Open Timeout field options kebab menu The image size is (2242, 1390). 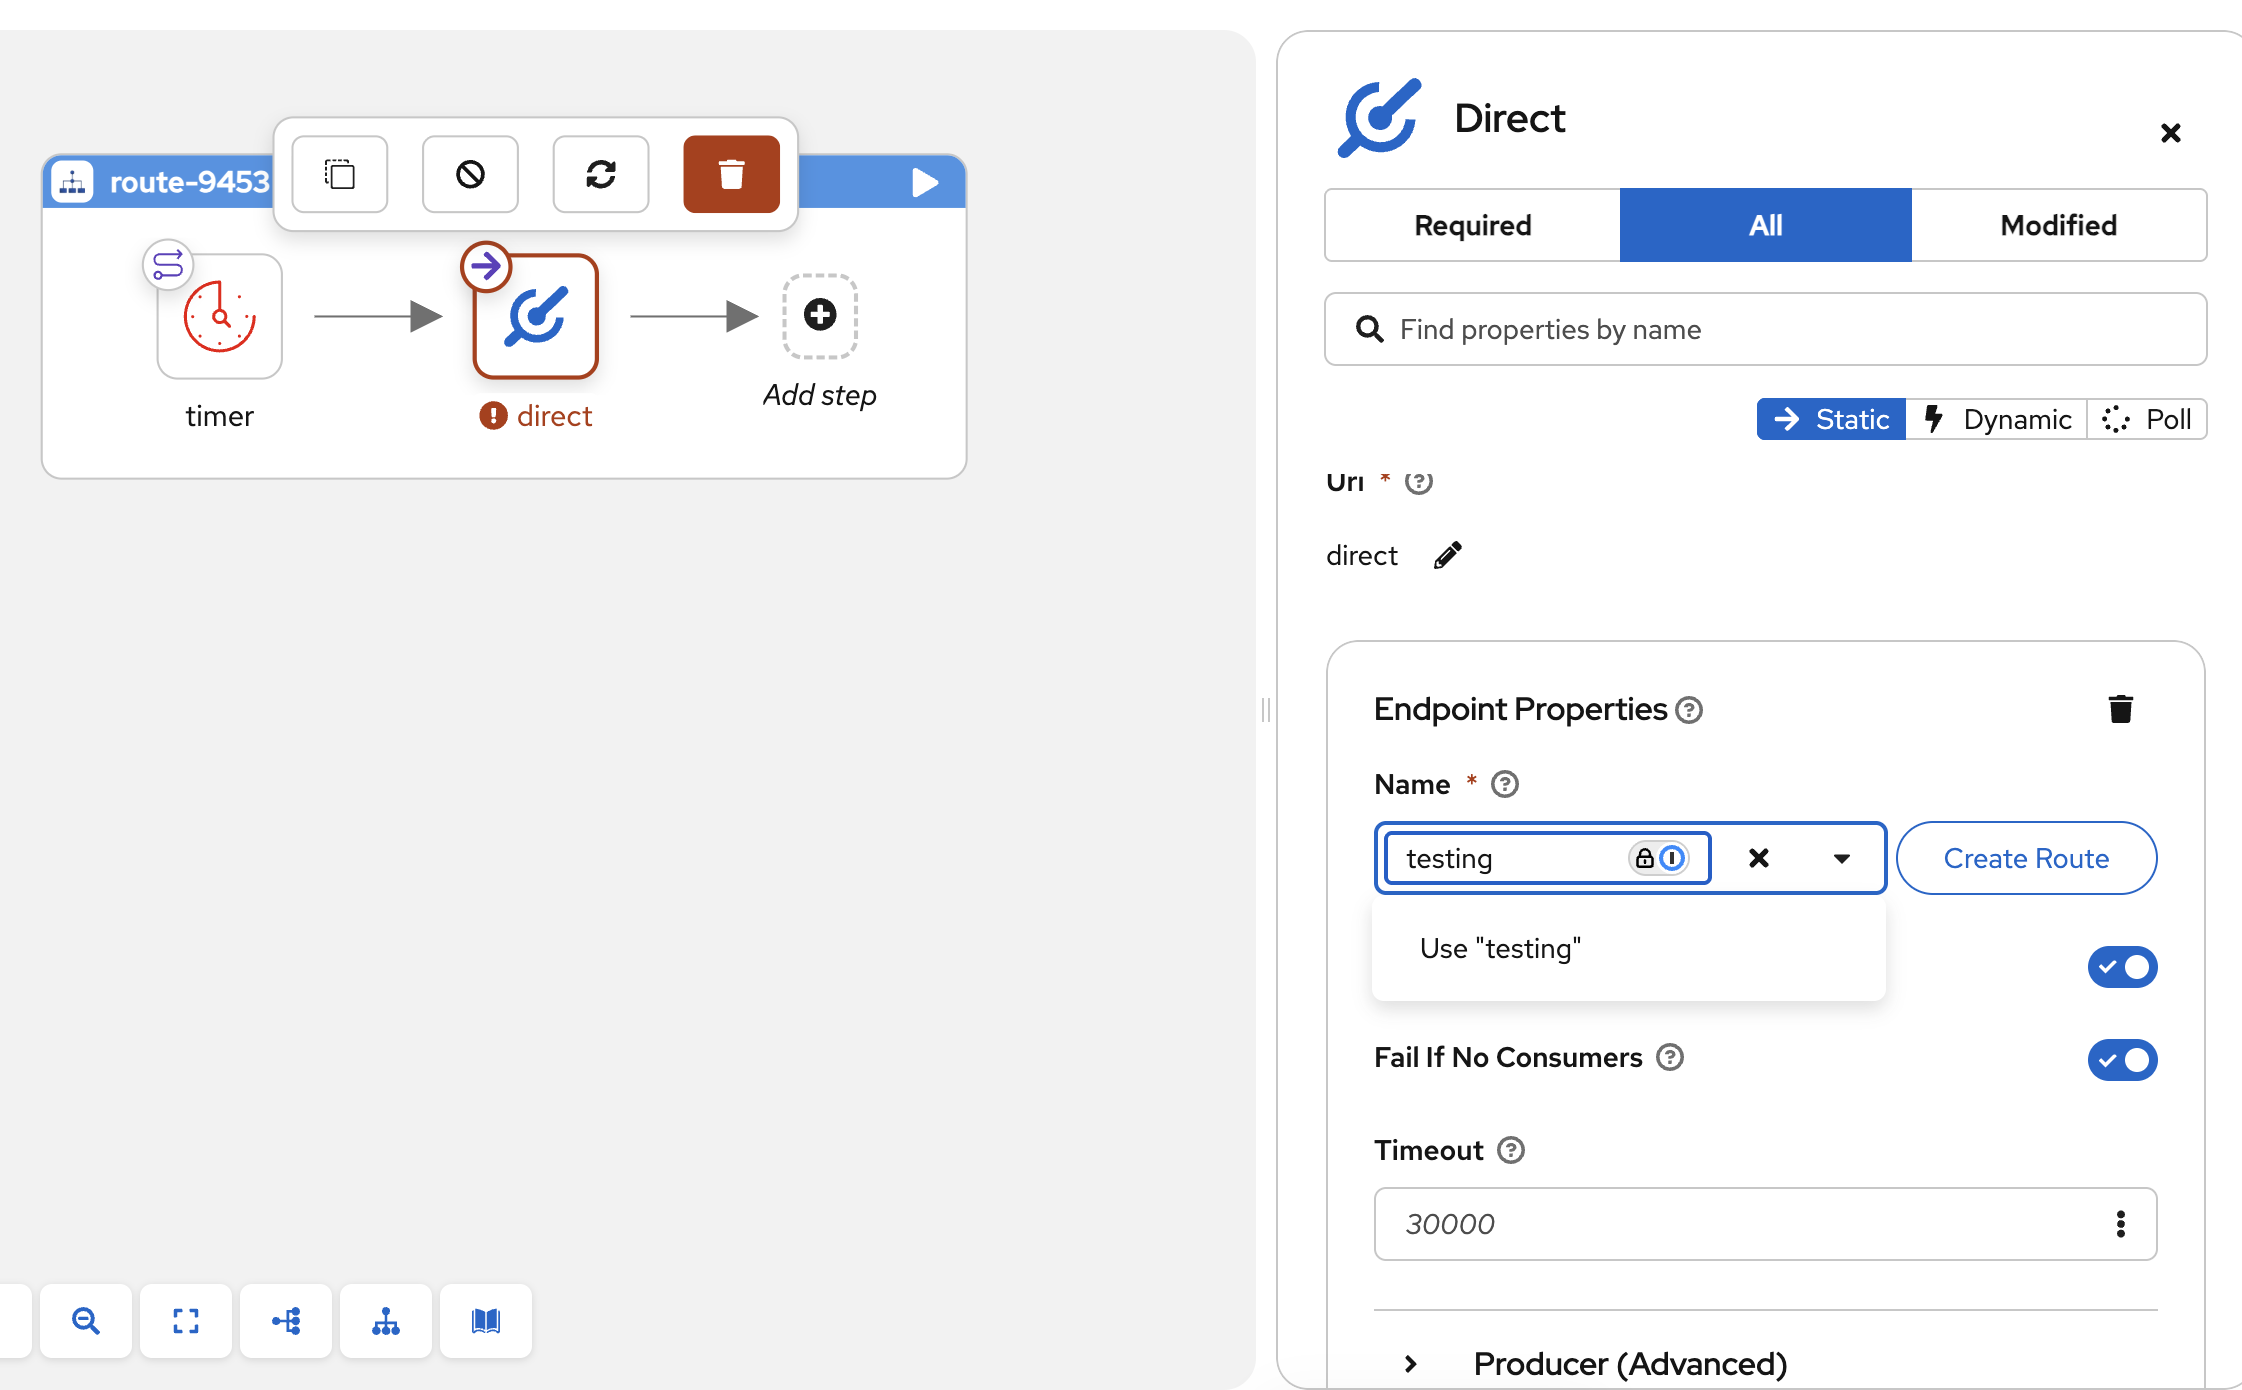coord(2120,1224)
